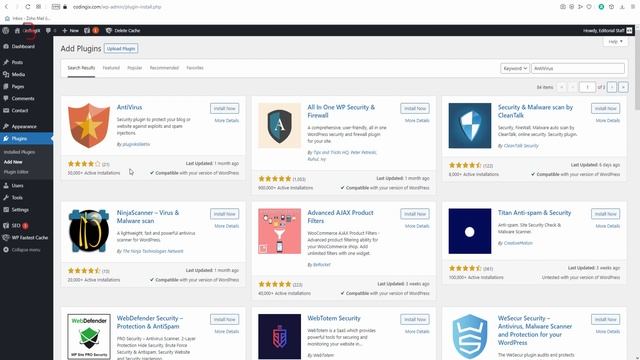
Task: Install NinjaScanner Virus & Malware scan
Action: (x=224, y=214)
